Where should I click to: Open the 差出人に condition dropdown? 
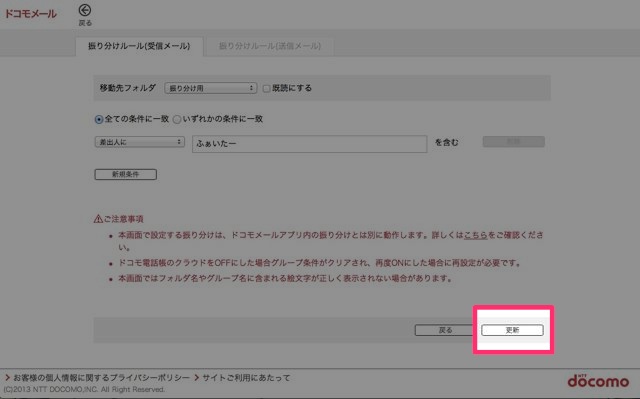[140, 142]
